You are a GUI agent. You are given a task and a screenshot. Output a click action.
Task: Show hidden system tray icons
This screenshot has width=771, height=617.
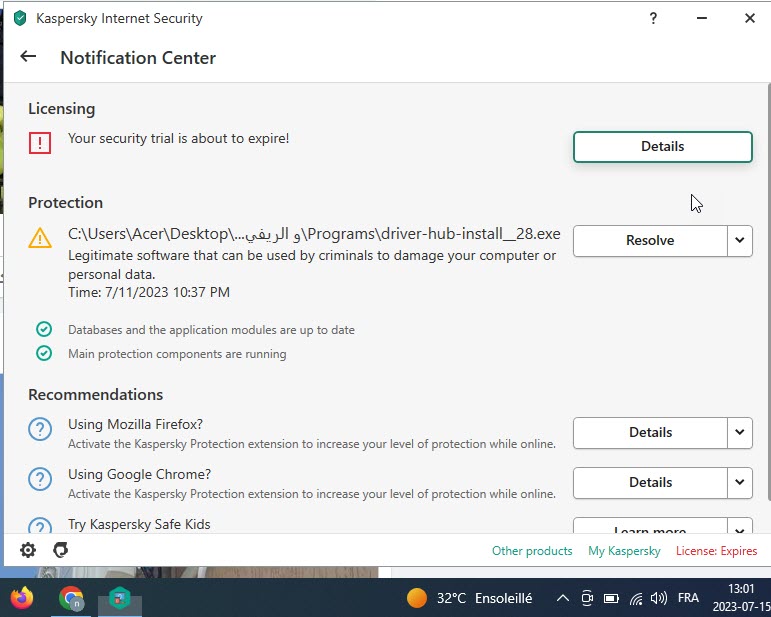point(563,598)
